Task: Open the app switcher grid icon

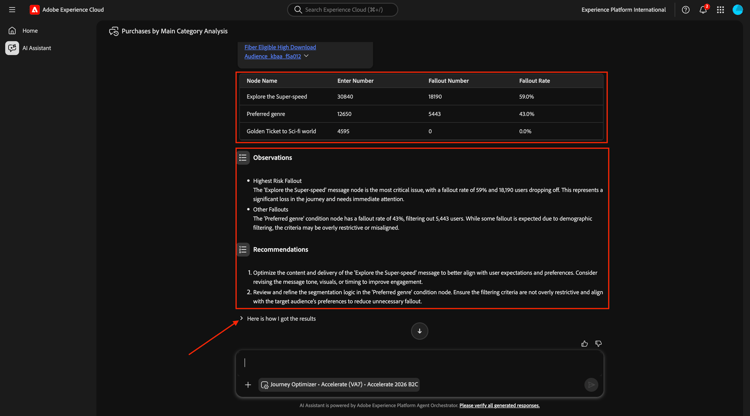Action: coord(720,10)
